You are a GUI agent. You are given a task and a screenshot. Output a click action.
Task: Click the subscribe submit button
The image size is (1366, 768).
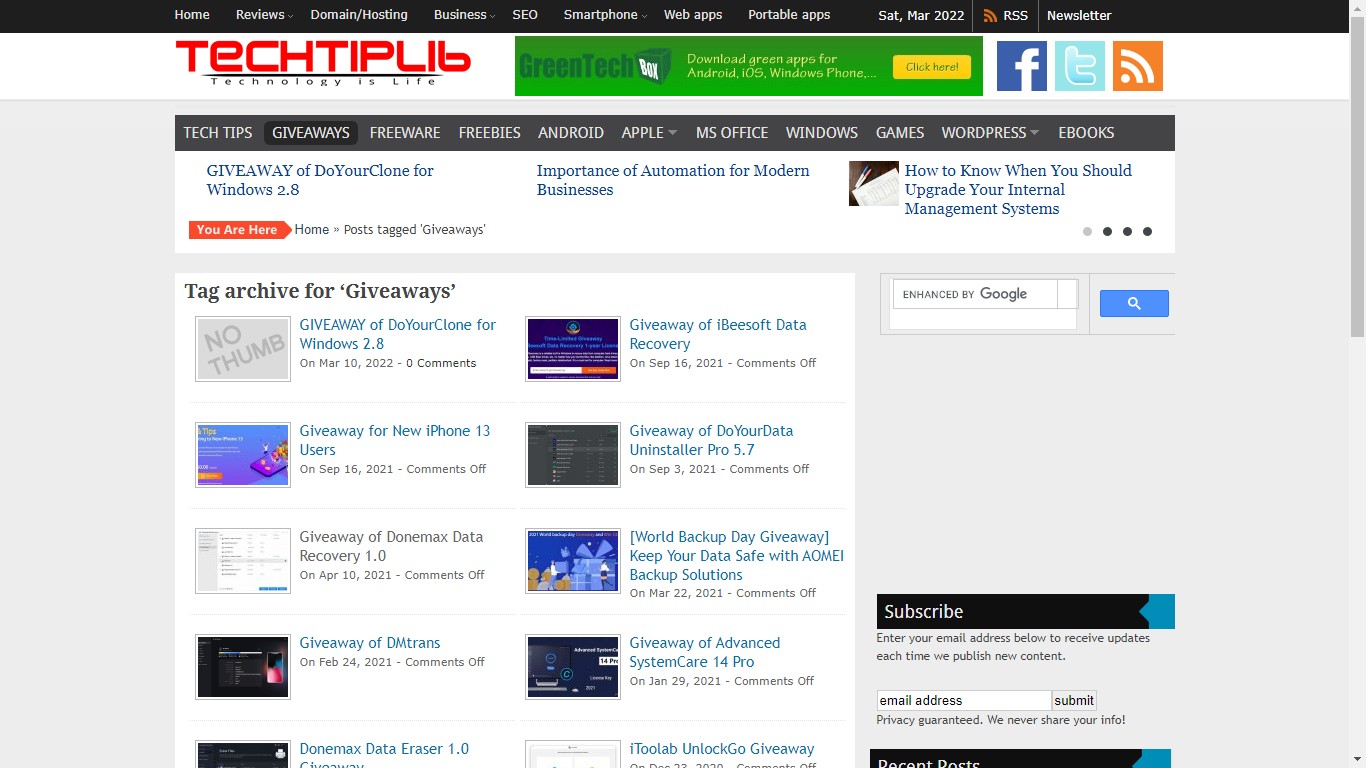[1074, 700]
